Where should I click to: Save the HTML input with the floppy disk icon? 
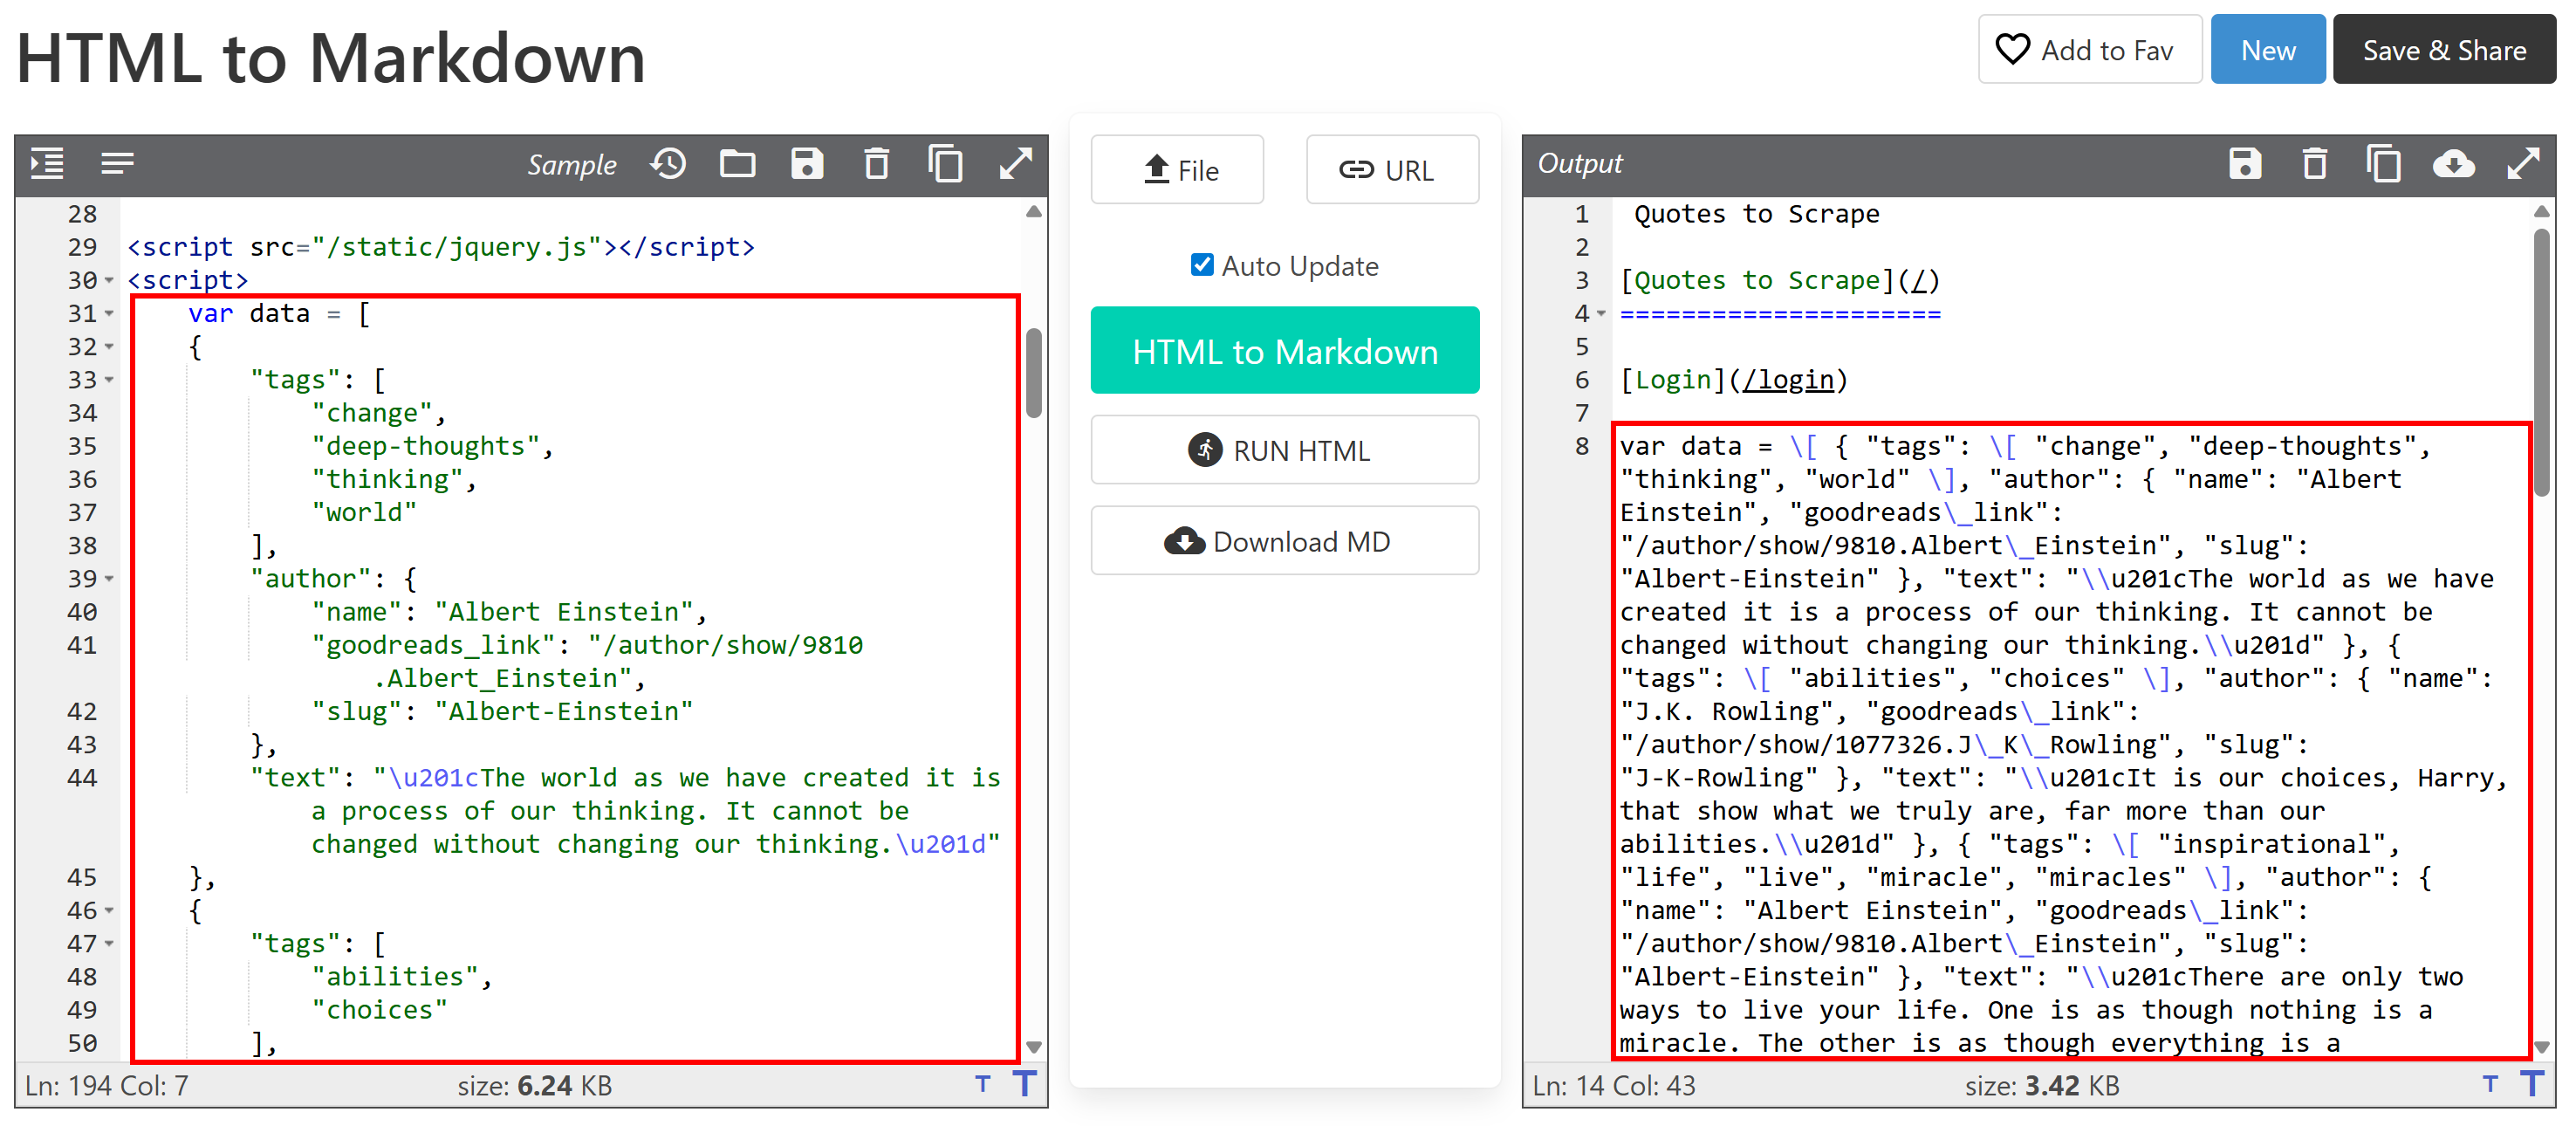[x=808, y=164]
